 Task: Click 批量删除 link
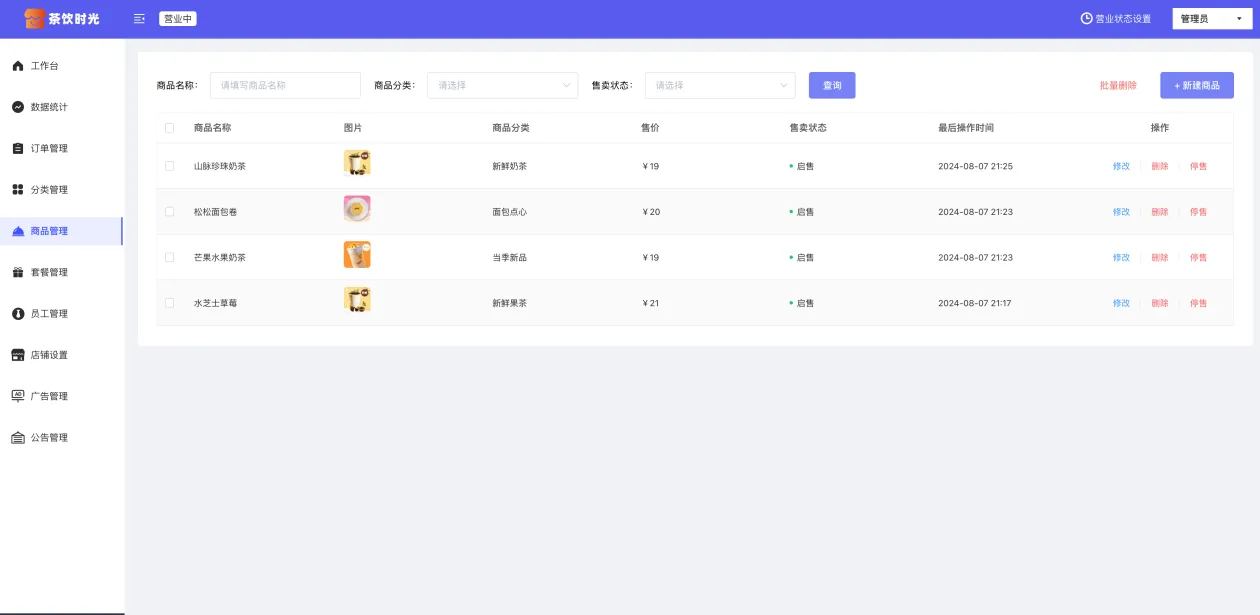coord(1118,86)
